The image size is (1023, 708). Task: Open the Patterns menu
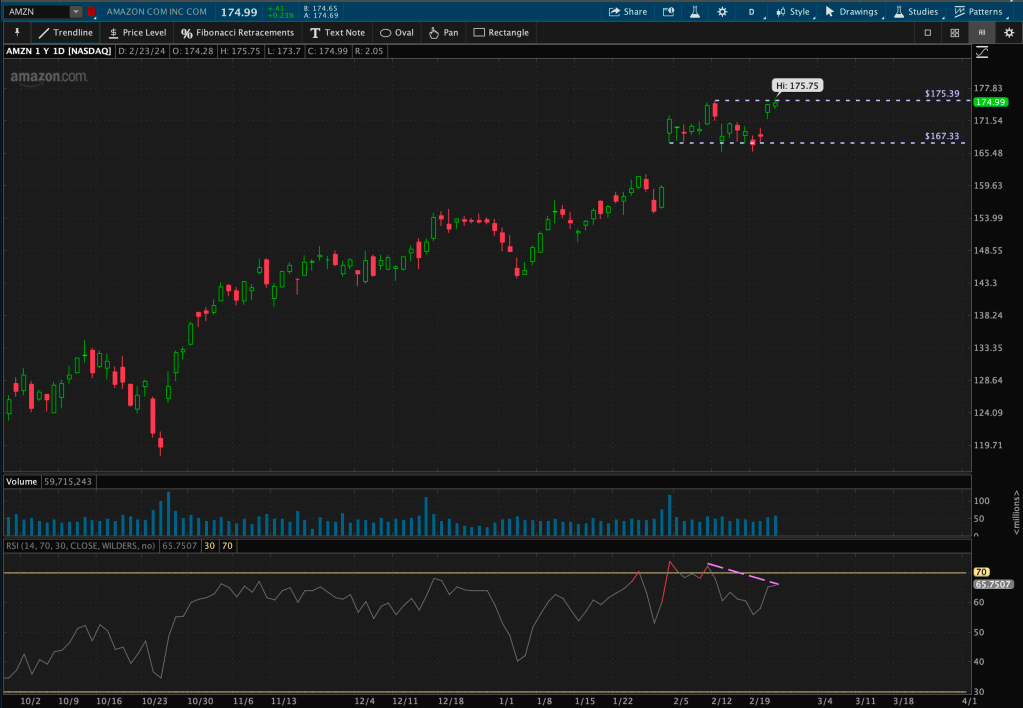[x=978, y=12]
